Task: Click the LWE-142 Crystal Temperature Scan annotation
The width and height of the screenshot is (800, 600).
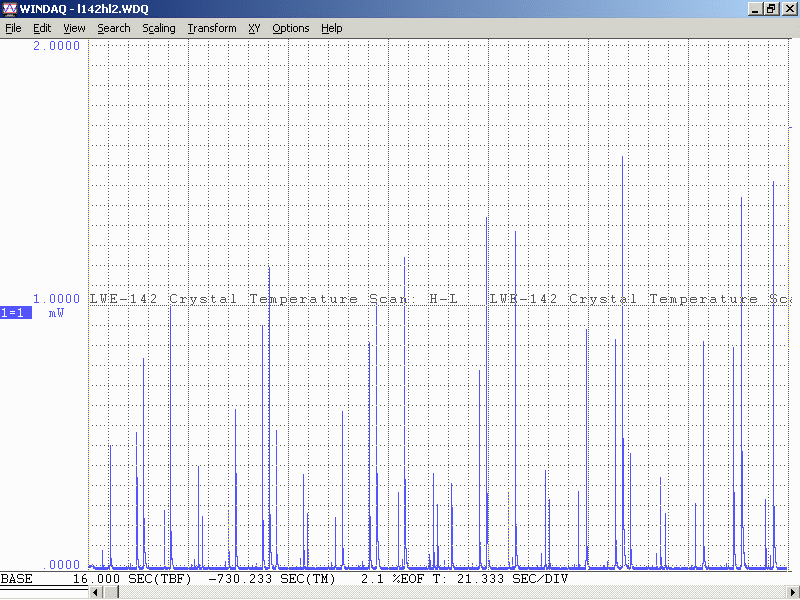Action: coord(272,299)
